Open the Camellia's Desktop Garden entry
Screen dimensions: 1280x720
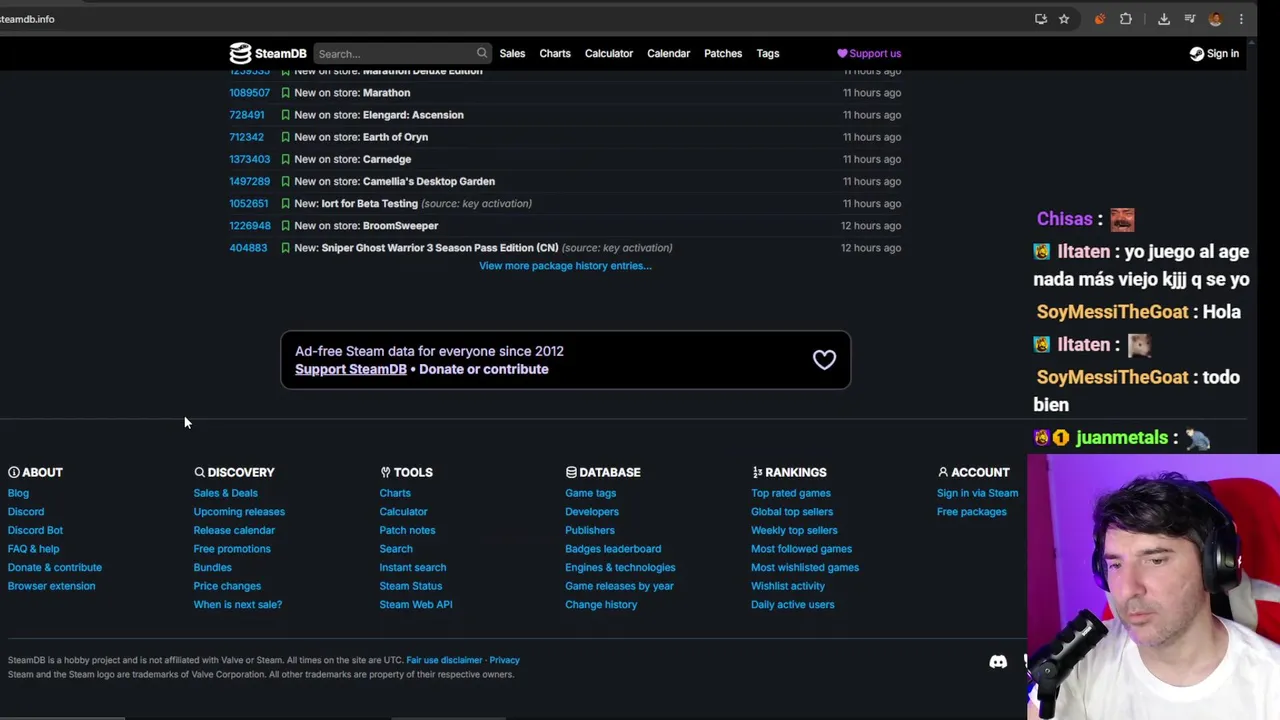tap(429, 181)
